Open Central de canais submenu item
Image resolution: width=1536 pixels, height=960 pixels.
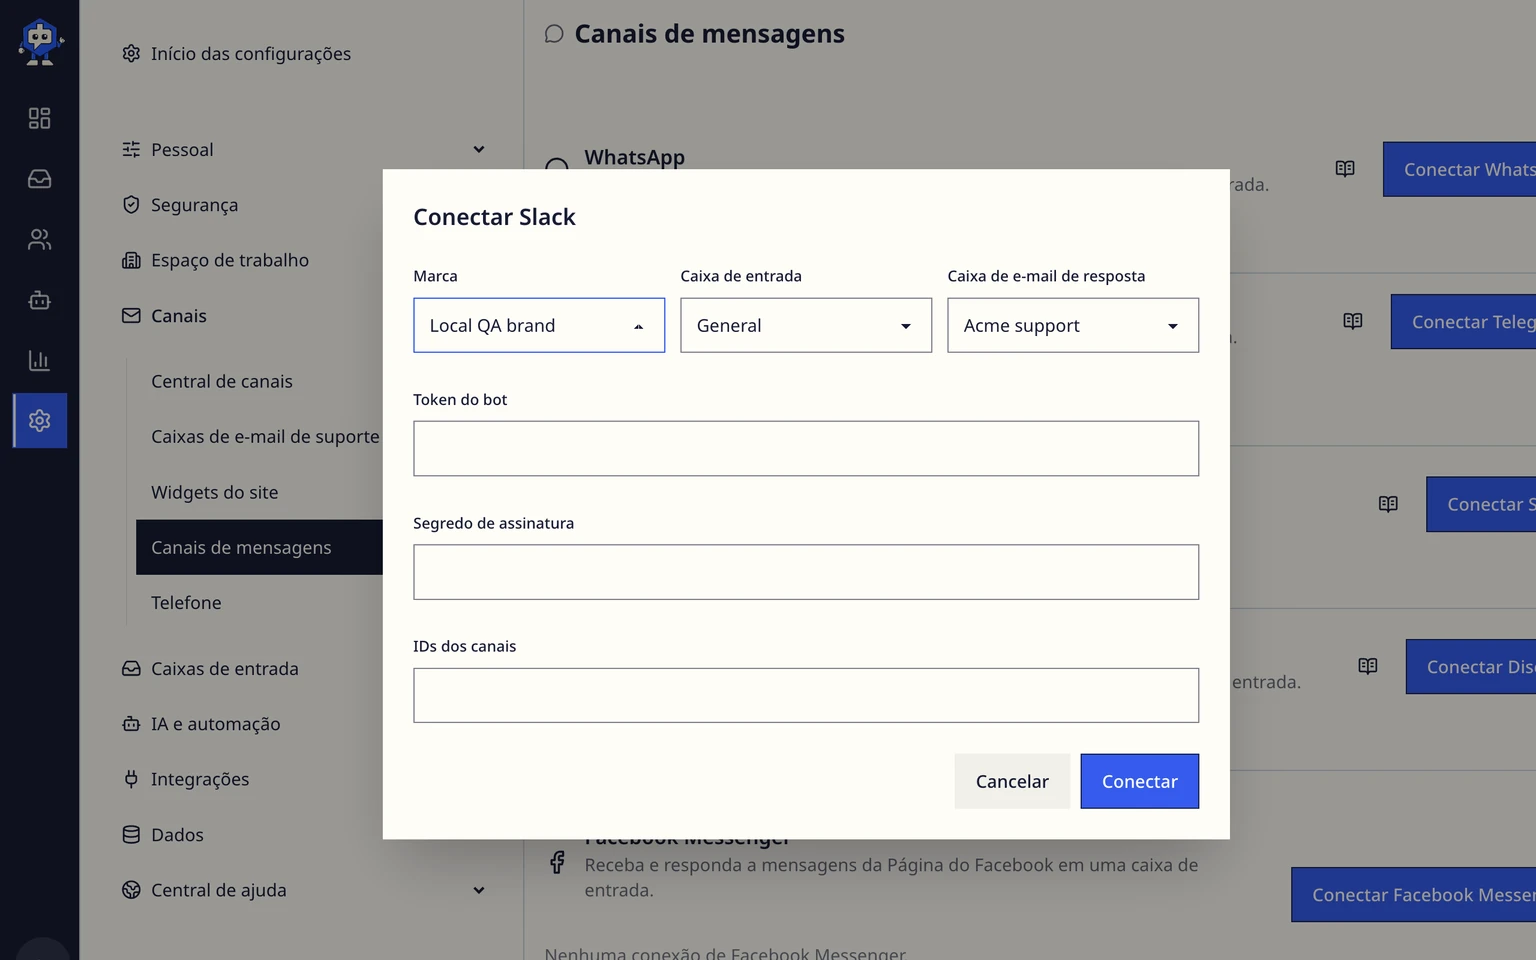pyautogui.click(x=222, y=381)
